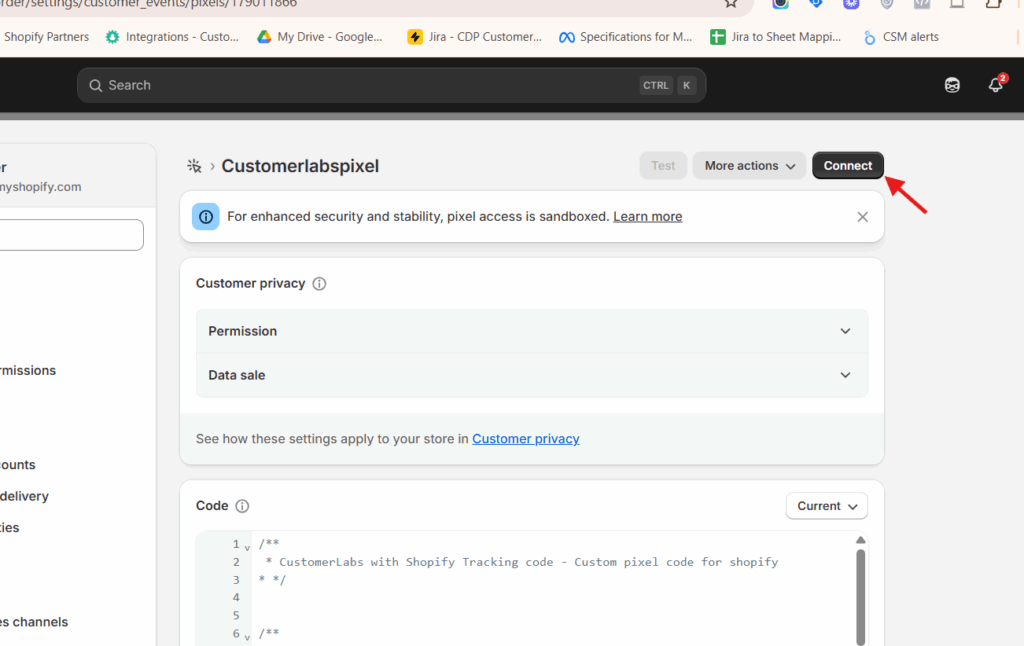This screenshot has width=1024, height=646.
Task: Click the code editor scroll-up arrow
Action: (x=861, y=540)
